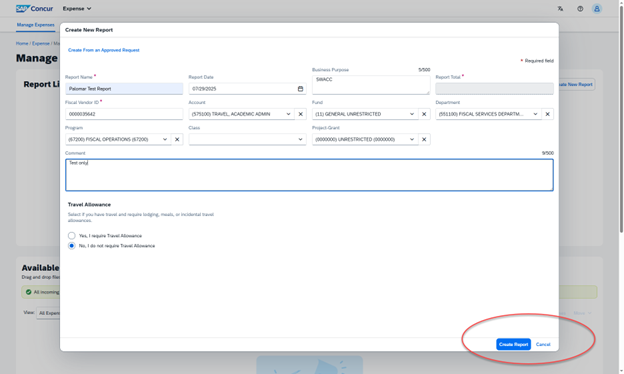Image resolution: width=624 pixels, height=374 pixels.
Task: Open the user profile icon
Action: (x=597, y=8)
